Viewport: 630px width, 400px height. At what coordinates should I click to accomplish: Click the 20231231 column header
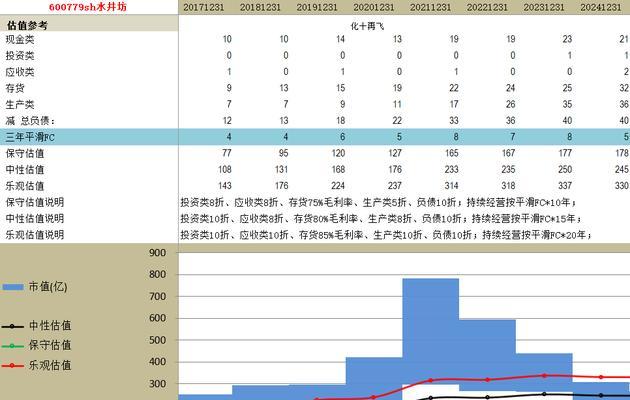[544, 7]
